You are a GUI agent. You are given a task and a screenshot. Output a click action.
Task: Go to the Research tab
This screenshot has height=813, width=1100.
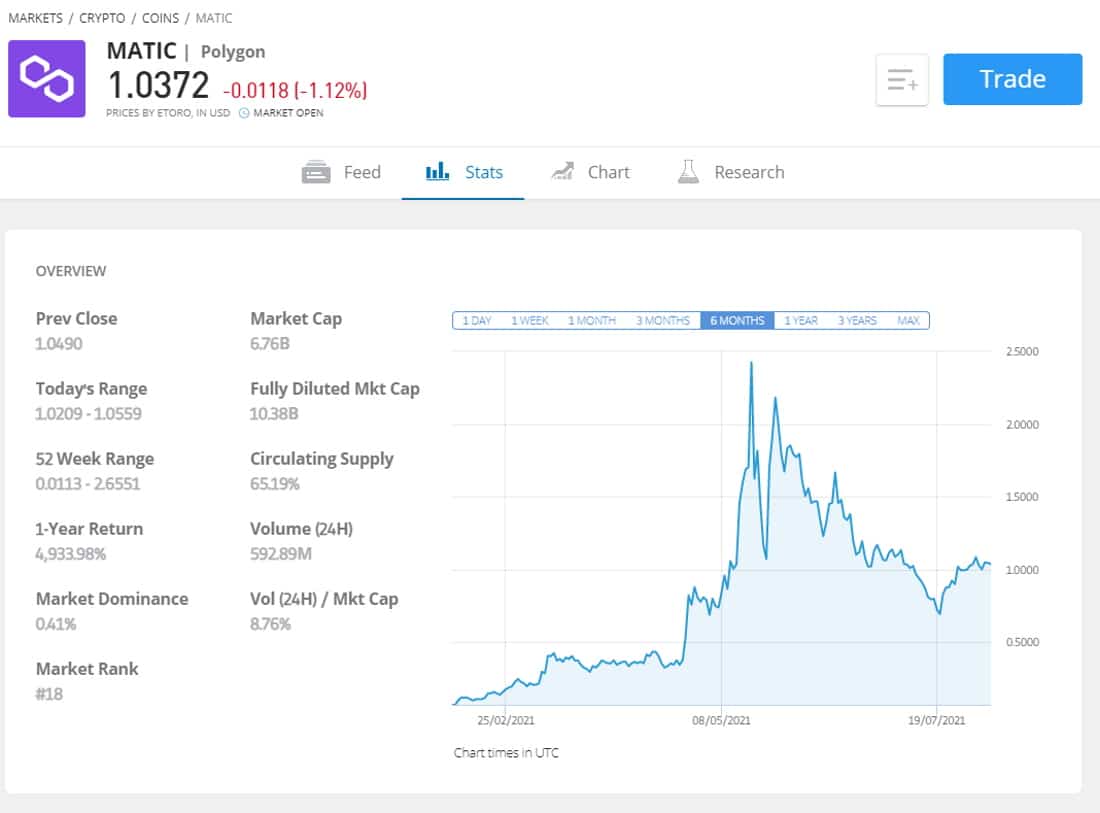pyautogui.click(x=730, y=173)
